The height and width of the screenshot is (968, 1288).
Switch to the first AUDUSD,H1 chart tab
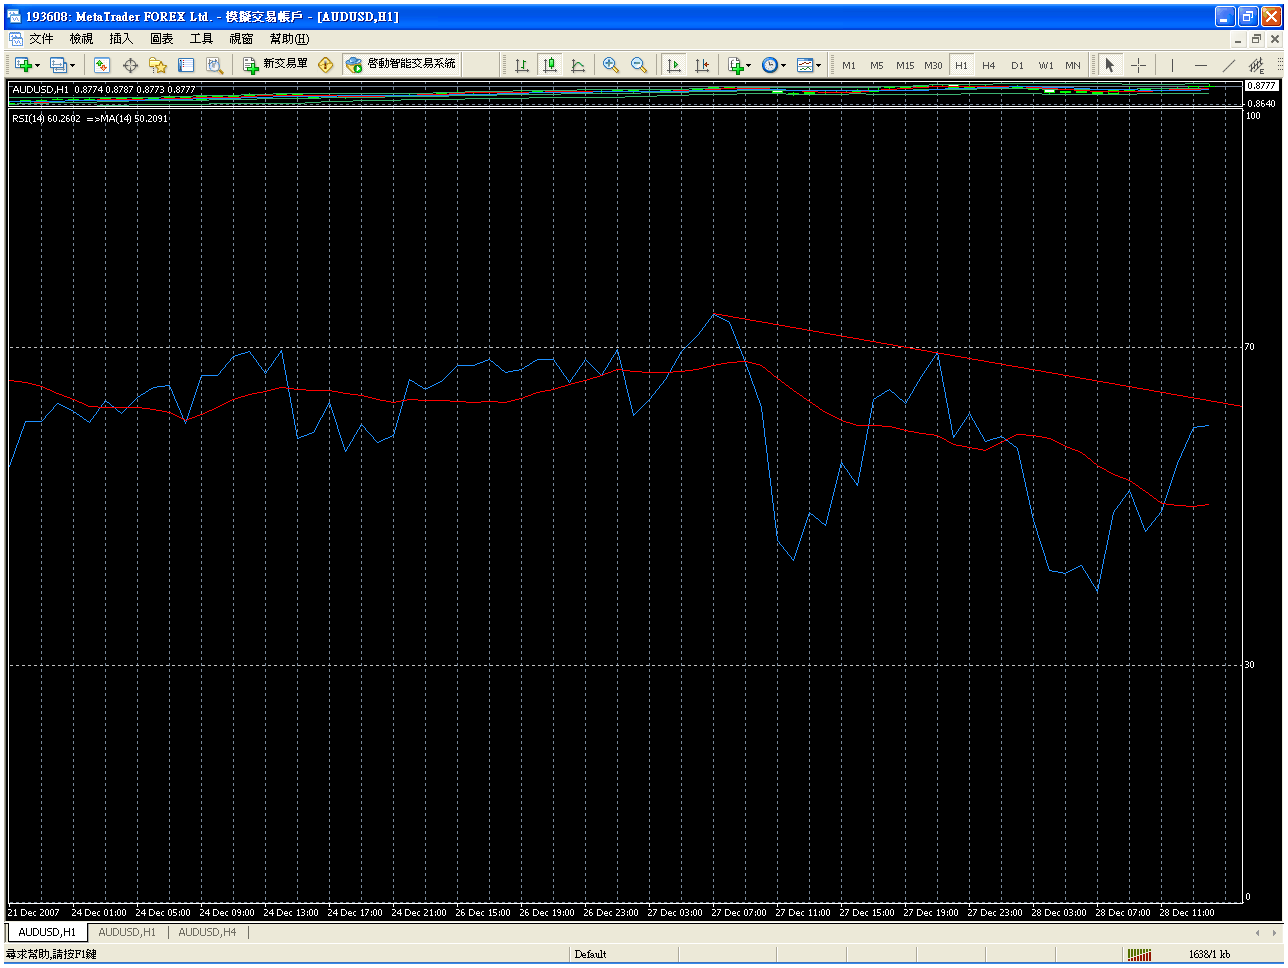pyautogui.click(x=47, y=932)
